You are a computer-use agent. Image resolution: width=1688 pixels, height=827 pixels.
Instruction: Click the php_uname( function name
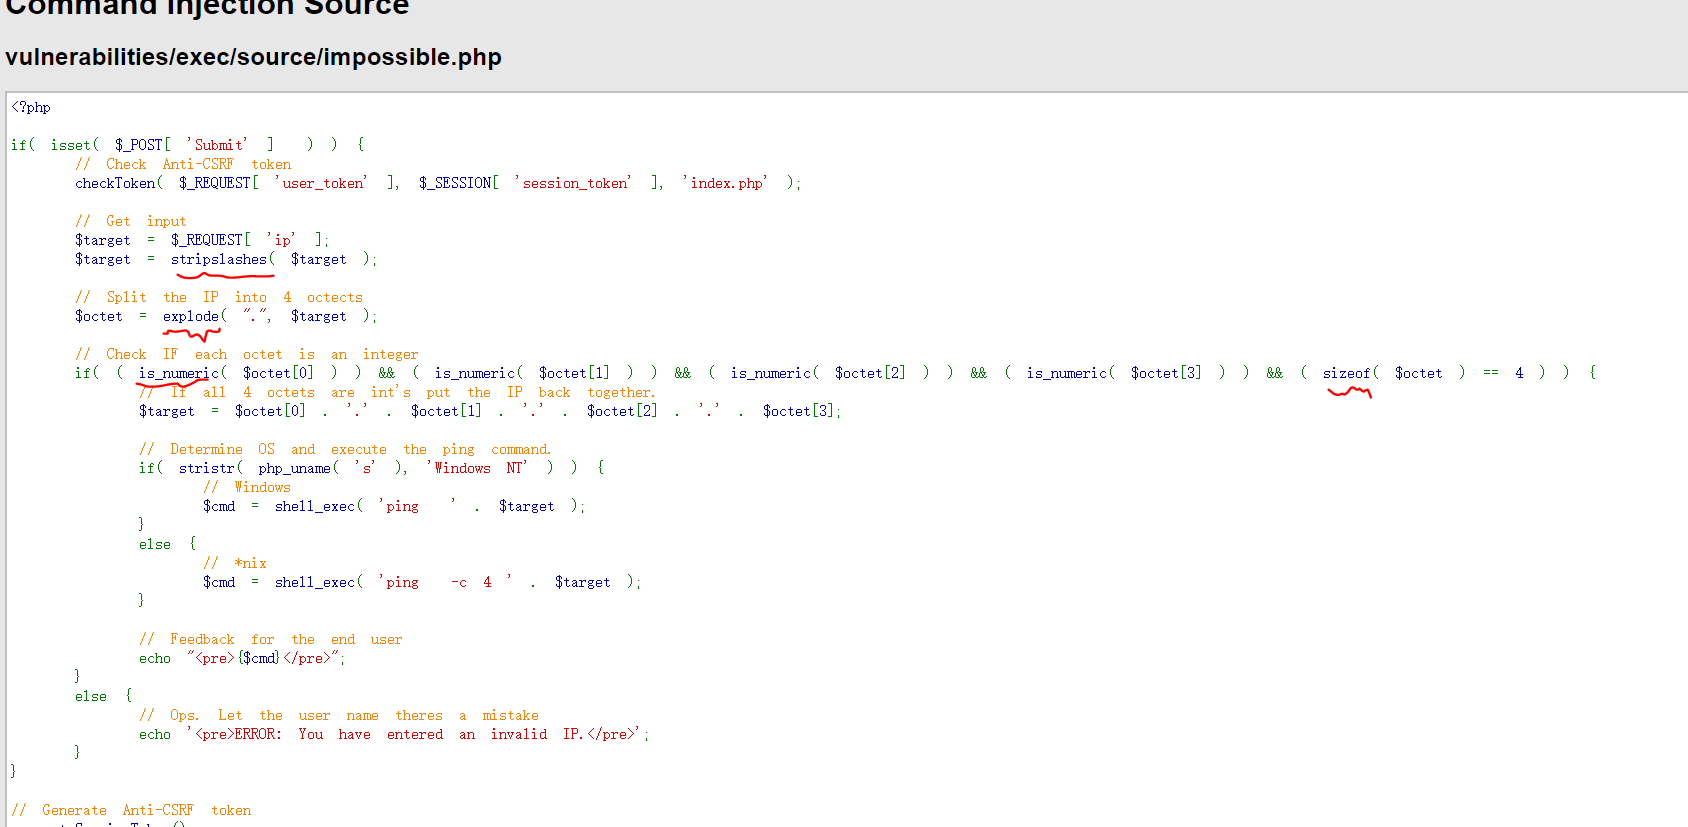tap(299, 468)
